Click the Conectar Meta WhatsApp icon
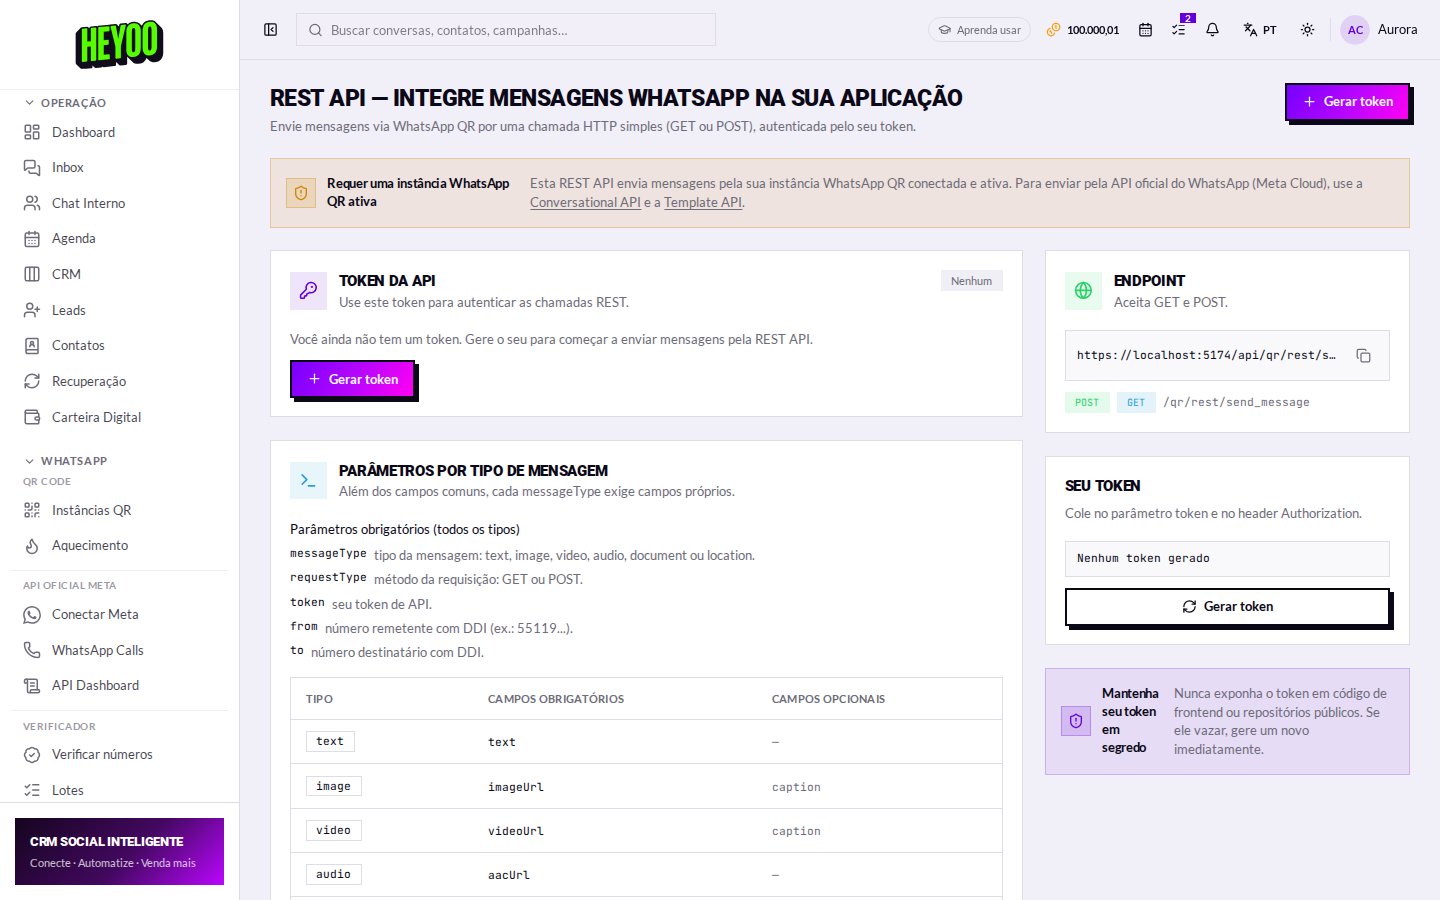The height and width of the screenshot is (900, 1440). click(x=32, y=614)
